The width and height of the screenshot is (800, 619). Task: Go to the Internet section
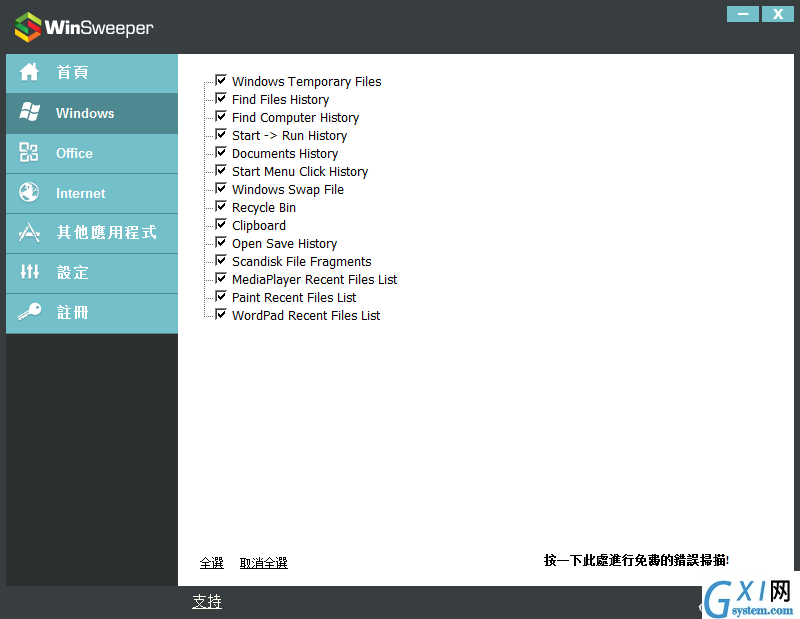point(92,193)
